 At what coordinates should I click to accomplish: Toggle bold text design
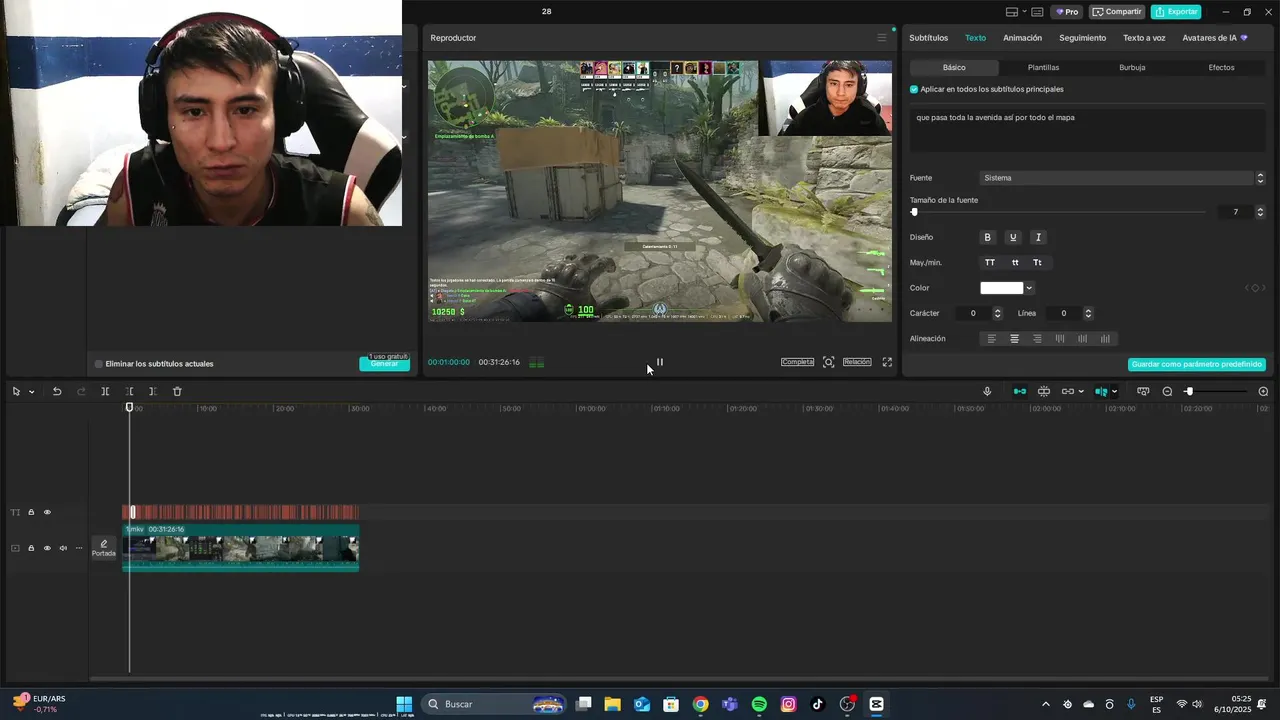tap(988, 238)
